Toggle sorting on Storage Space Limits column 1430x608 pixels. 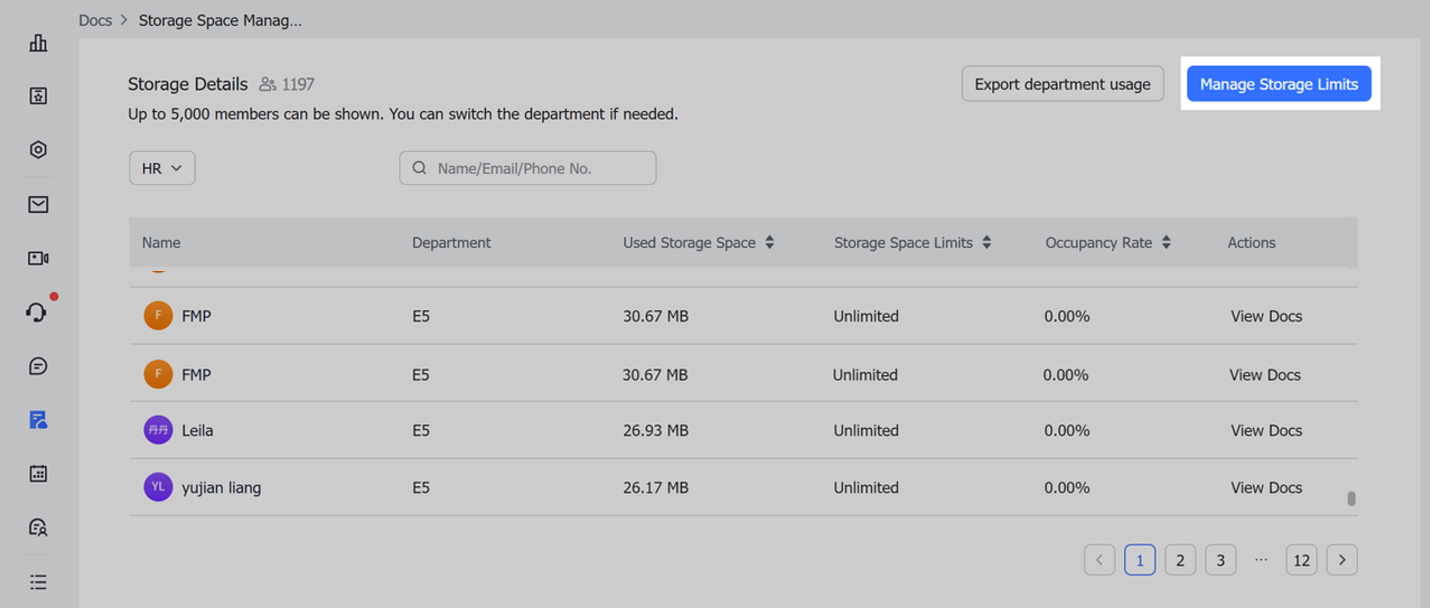tap(987, 242)
